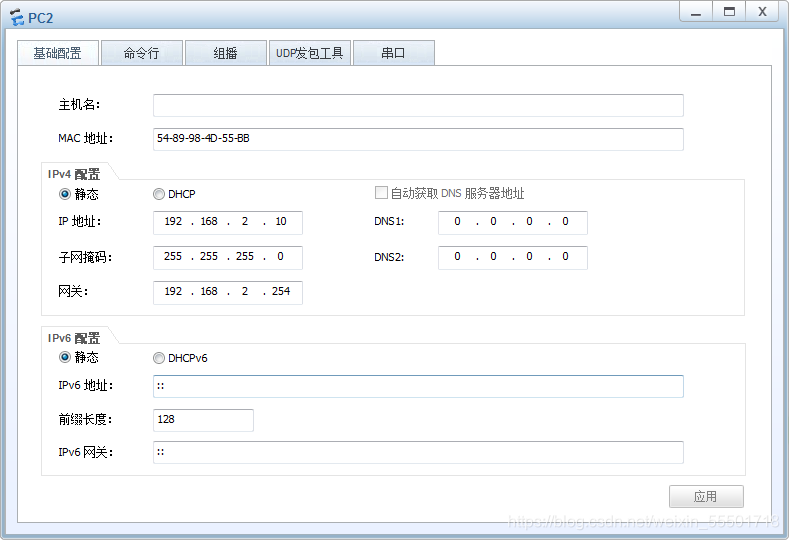This screenshot has width=789, height=540.
Task: Click the DNS2: label
Action: (389, 257)
